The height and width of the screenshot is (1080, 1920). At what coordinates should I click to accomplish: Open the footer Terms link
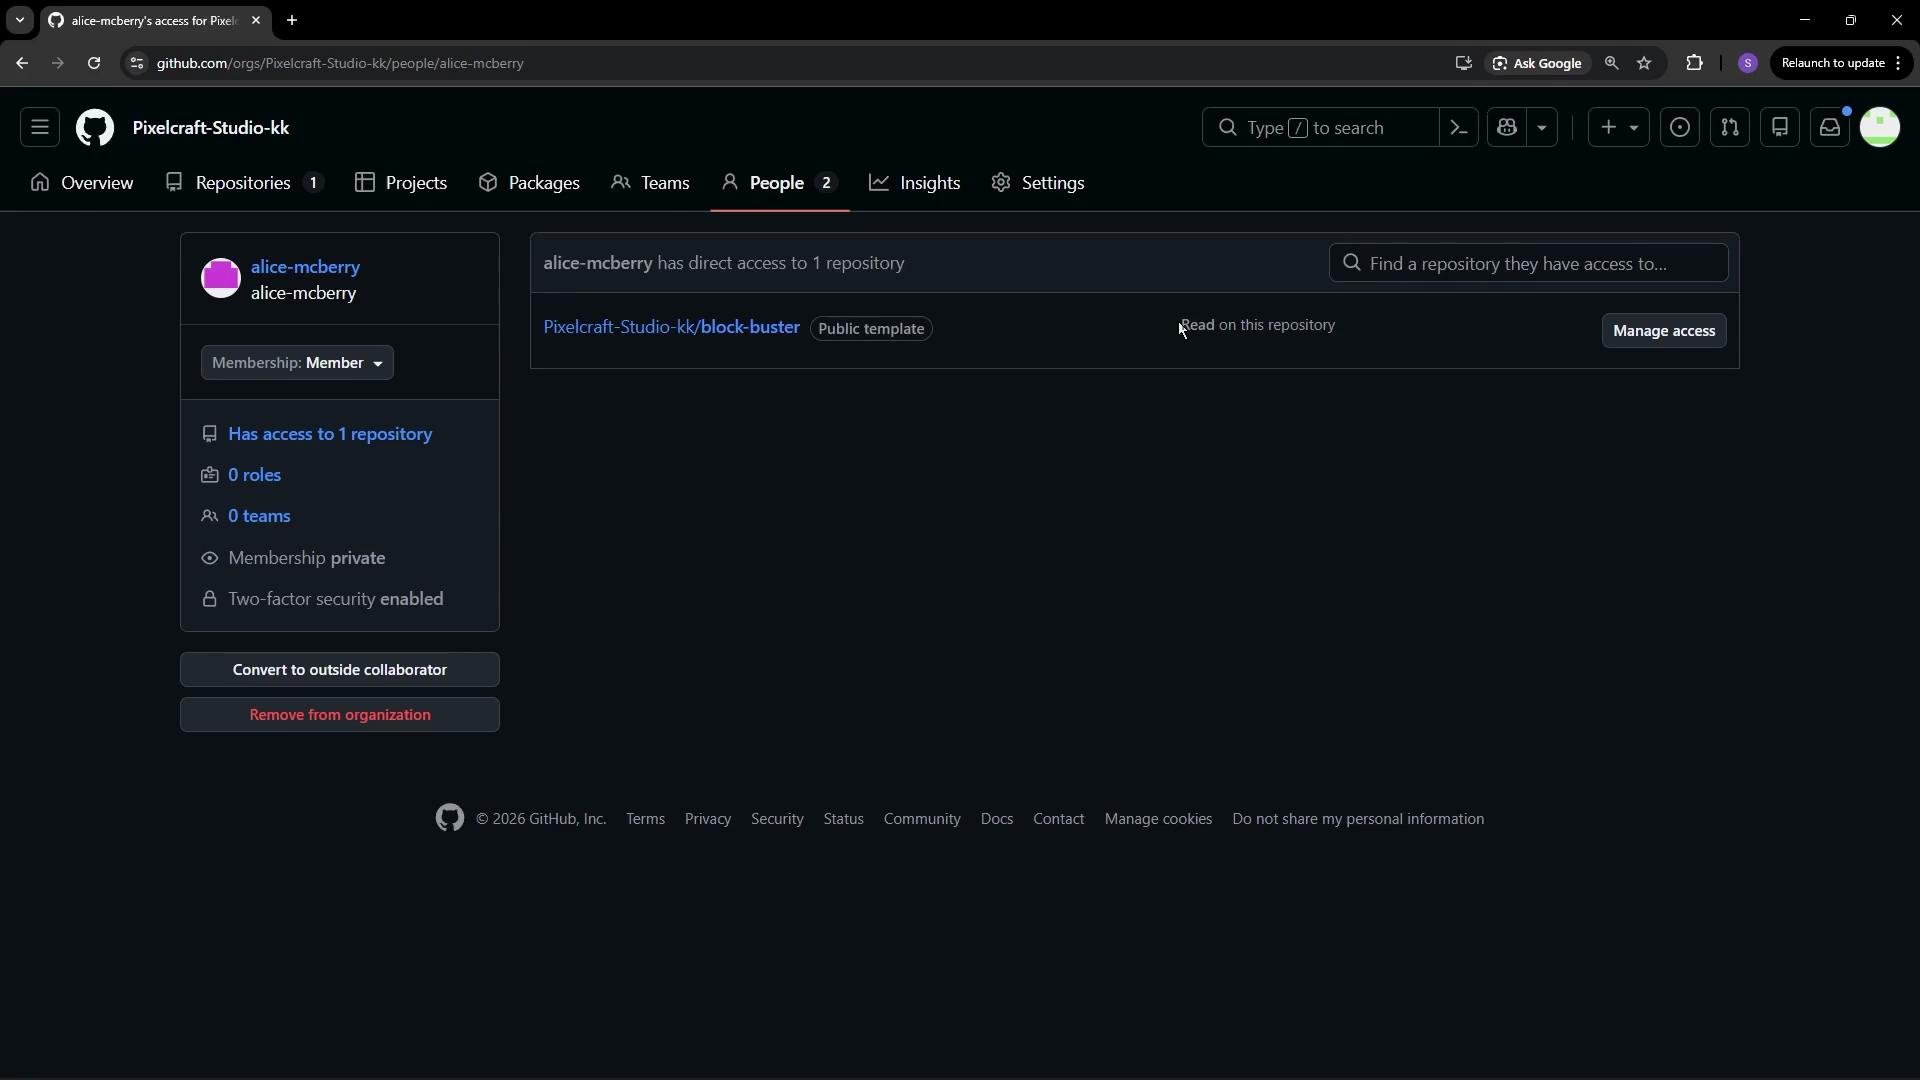pyautogui.click(x=645, y=819)
